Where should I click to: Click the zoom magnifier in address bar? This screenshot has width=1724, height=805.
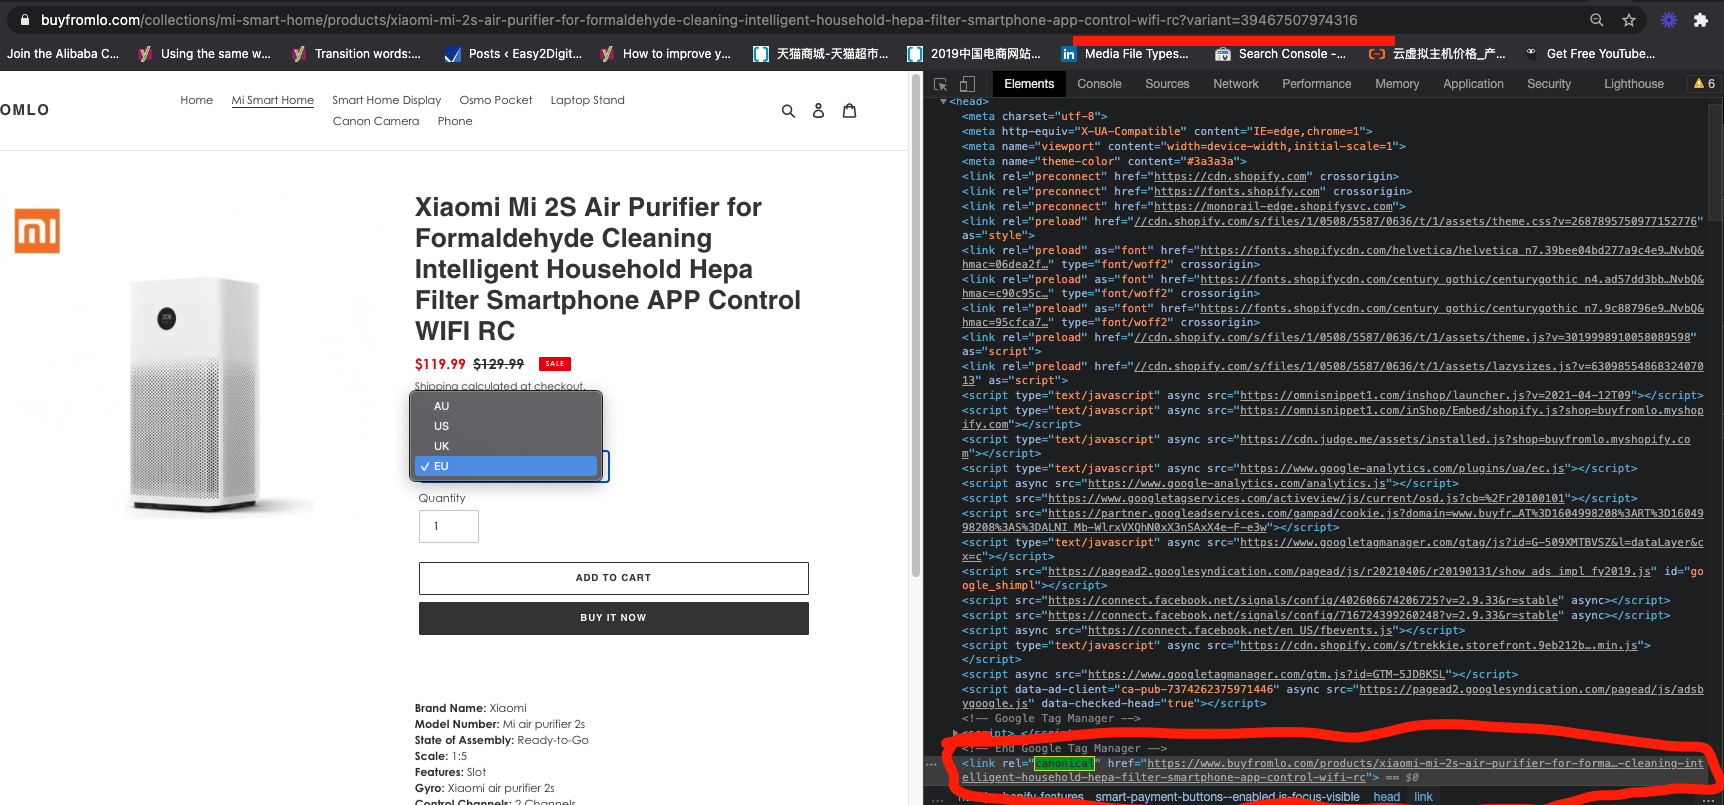coord(1597,20)
